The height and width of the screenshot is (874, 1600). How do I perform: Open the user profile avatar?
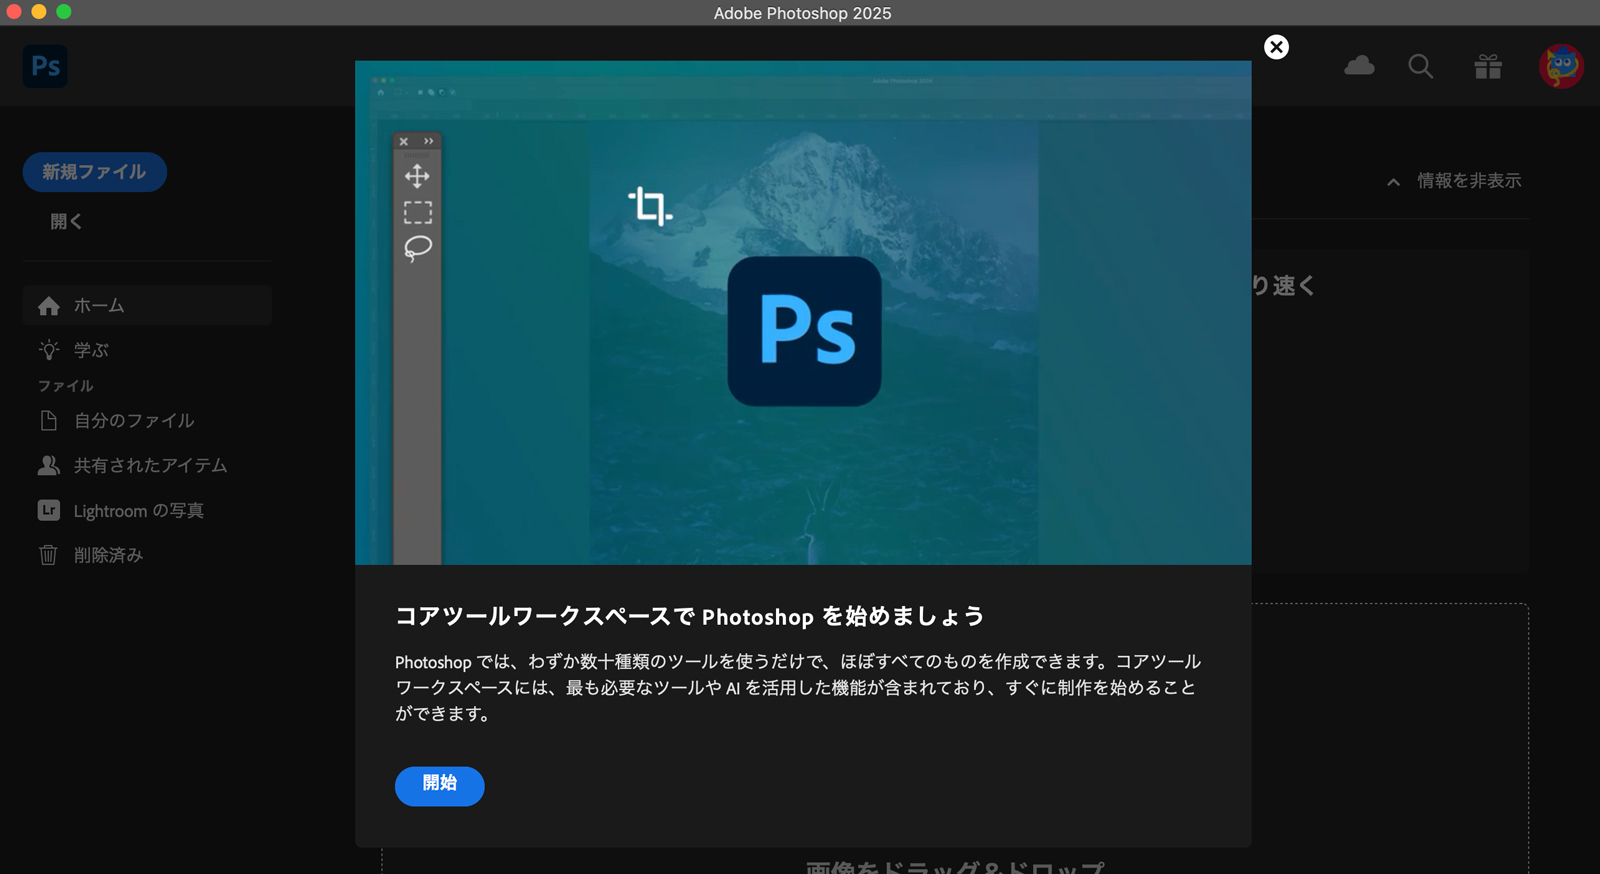click(x=1560, y=66)
